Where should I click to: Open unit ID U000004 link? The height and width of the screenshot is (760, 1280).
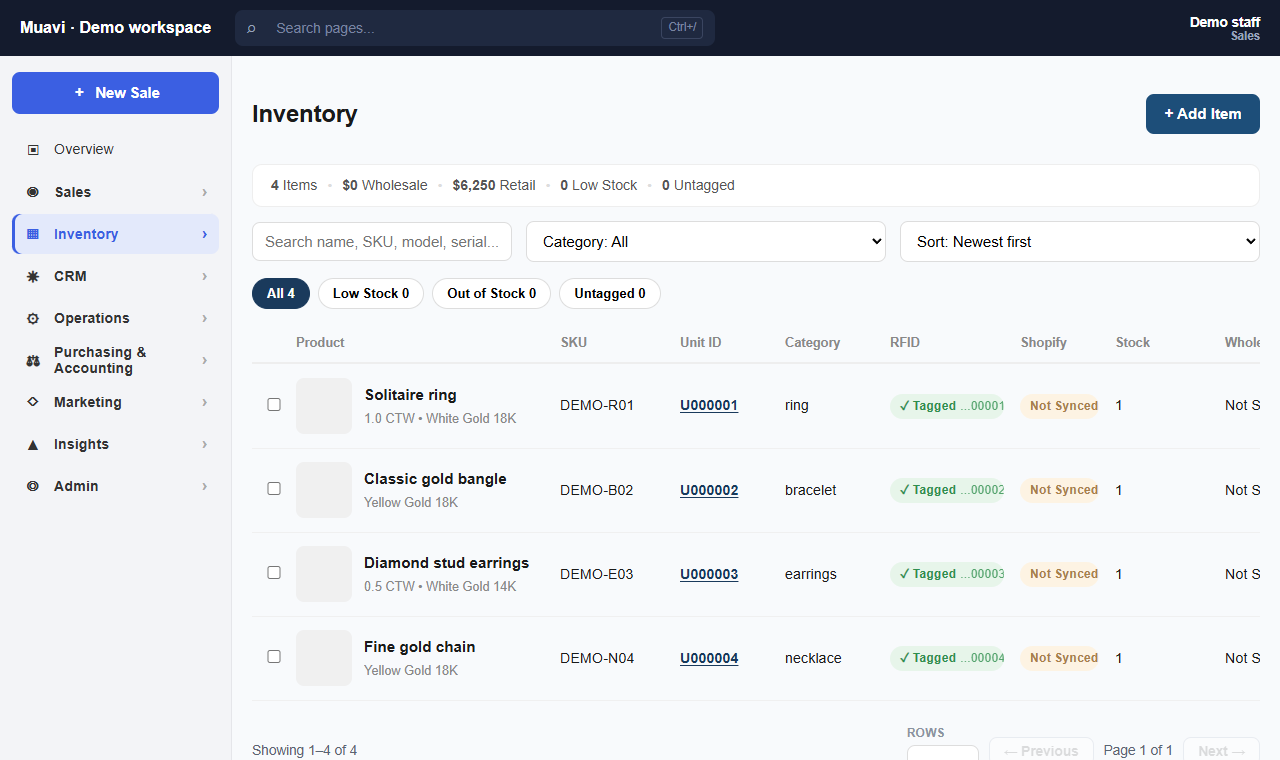709,658
